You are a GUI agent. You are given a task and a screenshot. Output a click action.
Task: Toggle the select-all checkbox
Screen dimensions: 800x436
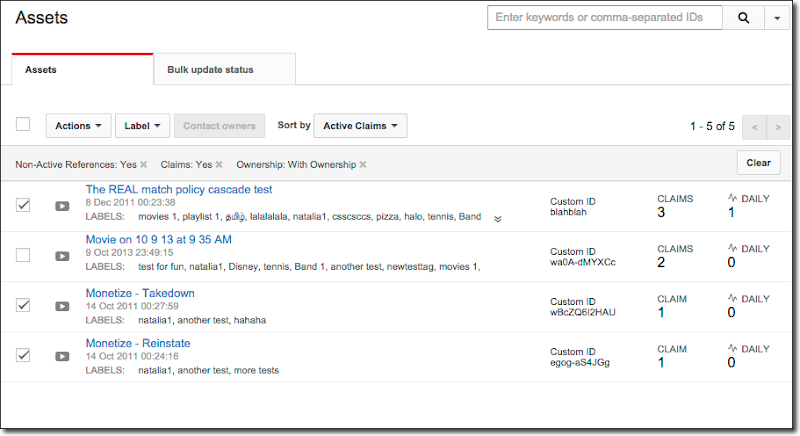point(23,125)
